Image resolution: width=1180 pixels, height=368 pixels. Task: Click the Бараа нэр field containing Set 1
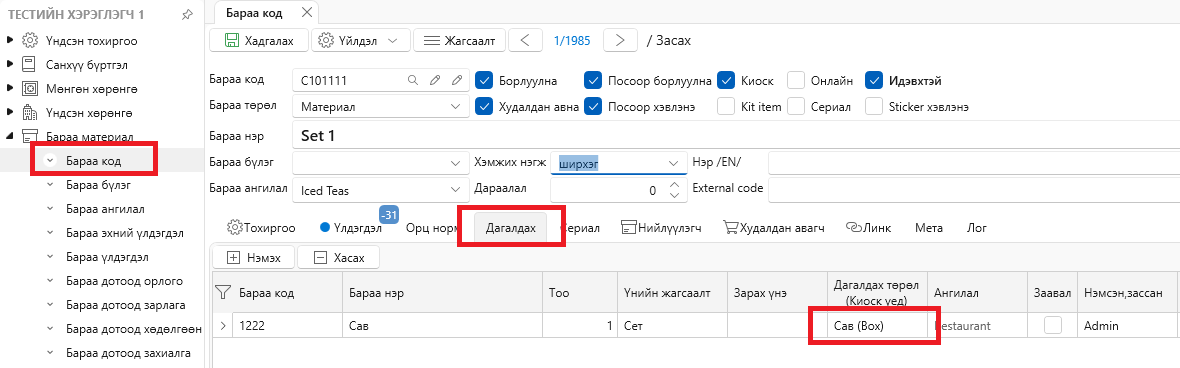[735, 136]
